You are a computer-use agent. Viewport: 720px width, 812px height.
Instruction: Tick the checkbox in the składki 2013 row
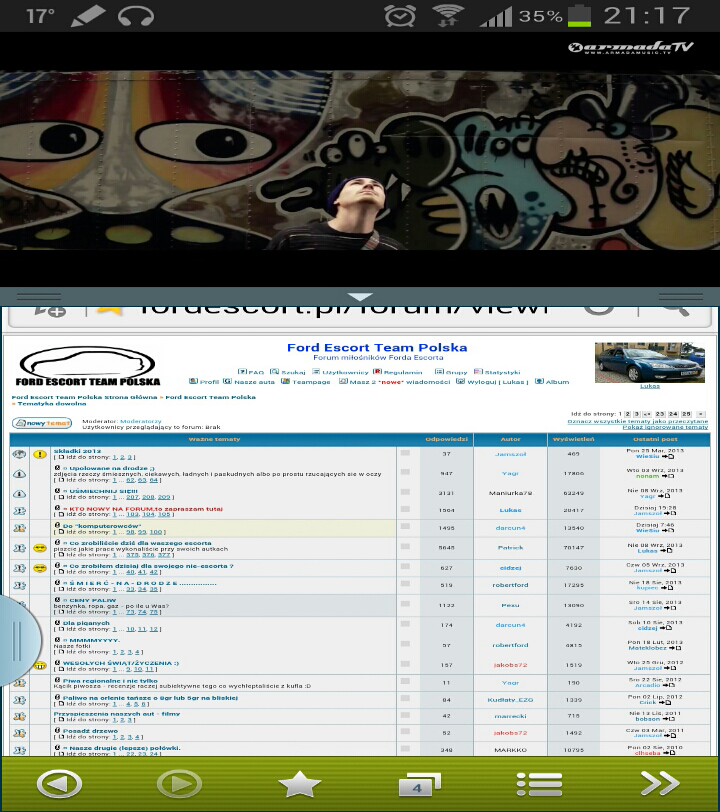(405, 454)
